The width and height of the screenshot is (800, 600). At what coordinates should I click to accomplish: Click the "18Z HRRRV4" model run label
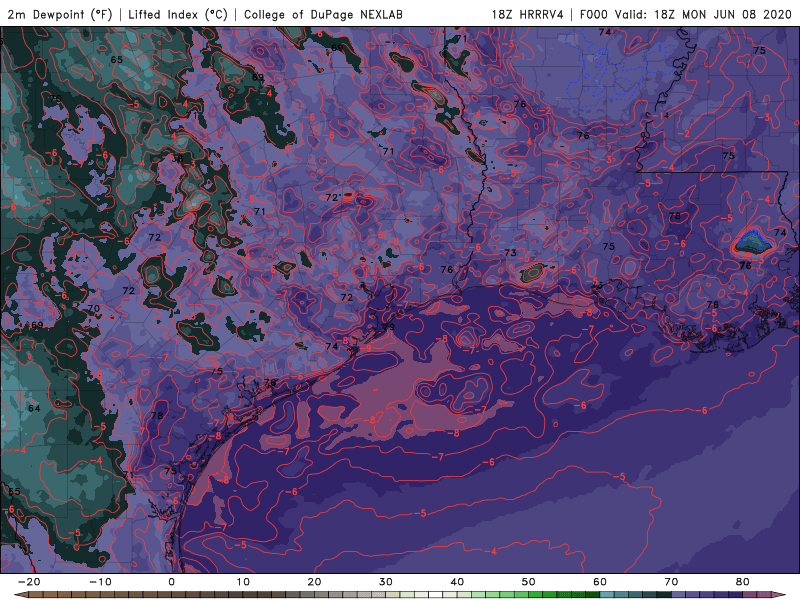click(527, 14)
